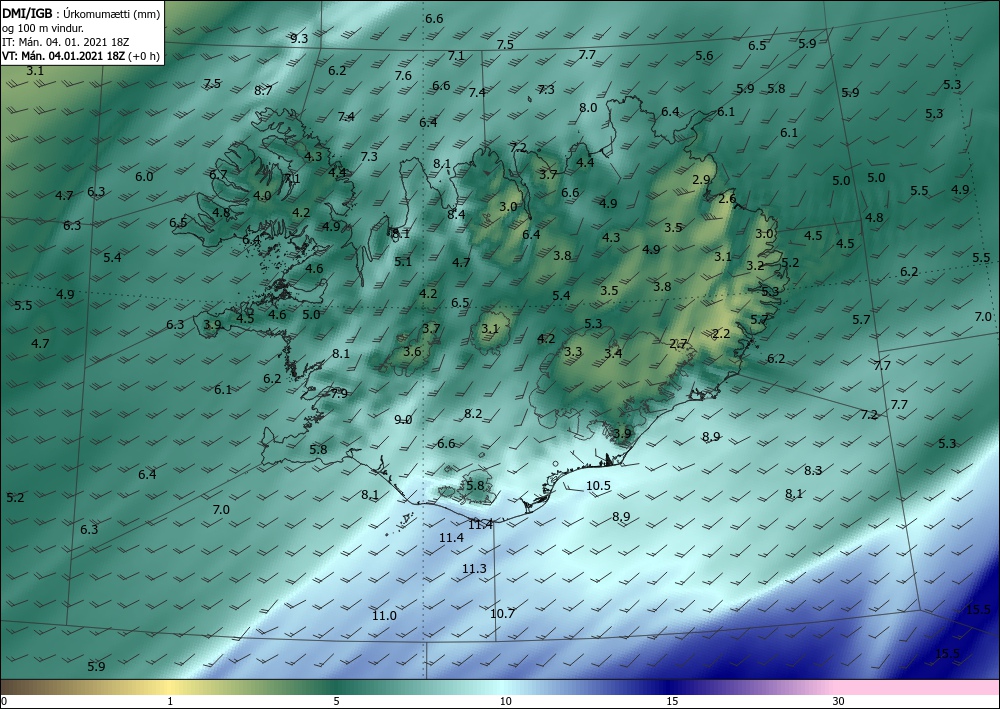The height and width of the screenshot is (709, 1000).
Task: Click the 2.9 value in northeast Iceland
Action: point(702,179)
